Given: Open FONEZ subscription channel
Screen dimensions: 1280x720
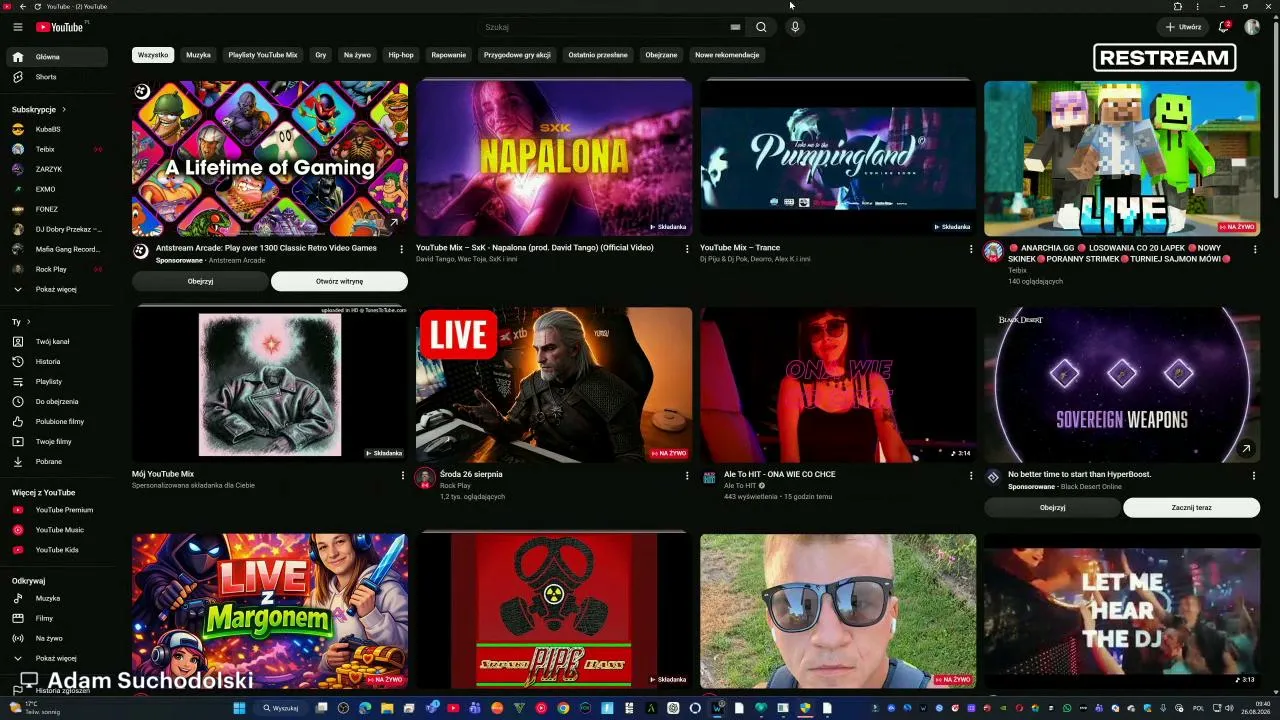Looking at the screenshot, I should coord(58,209).
